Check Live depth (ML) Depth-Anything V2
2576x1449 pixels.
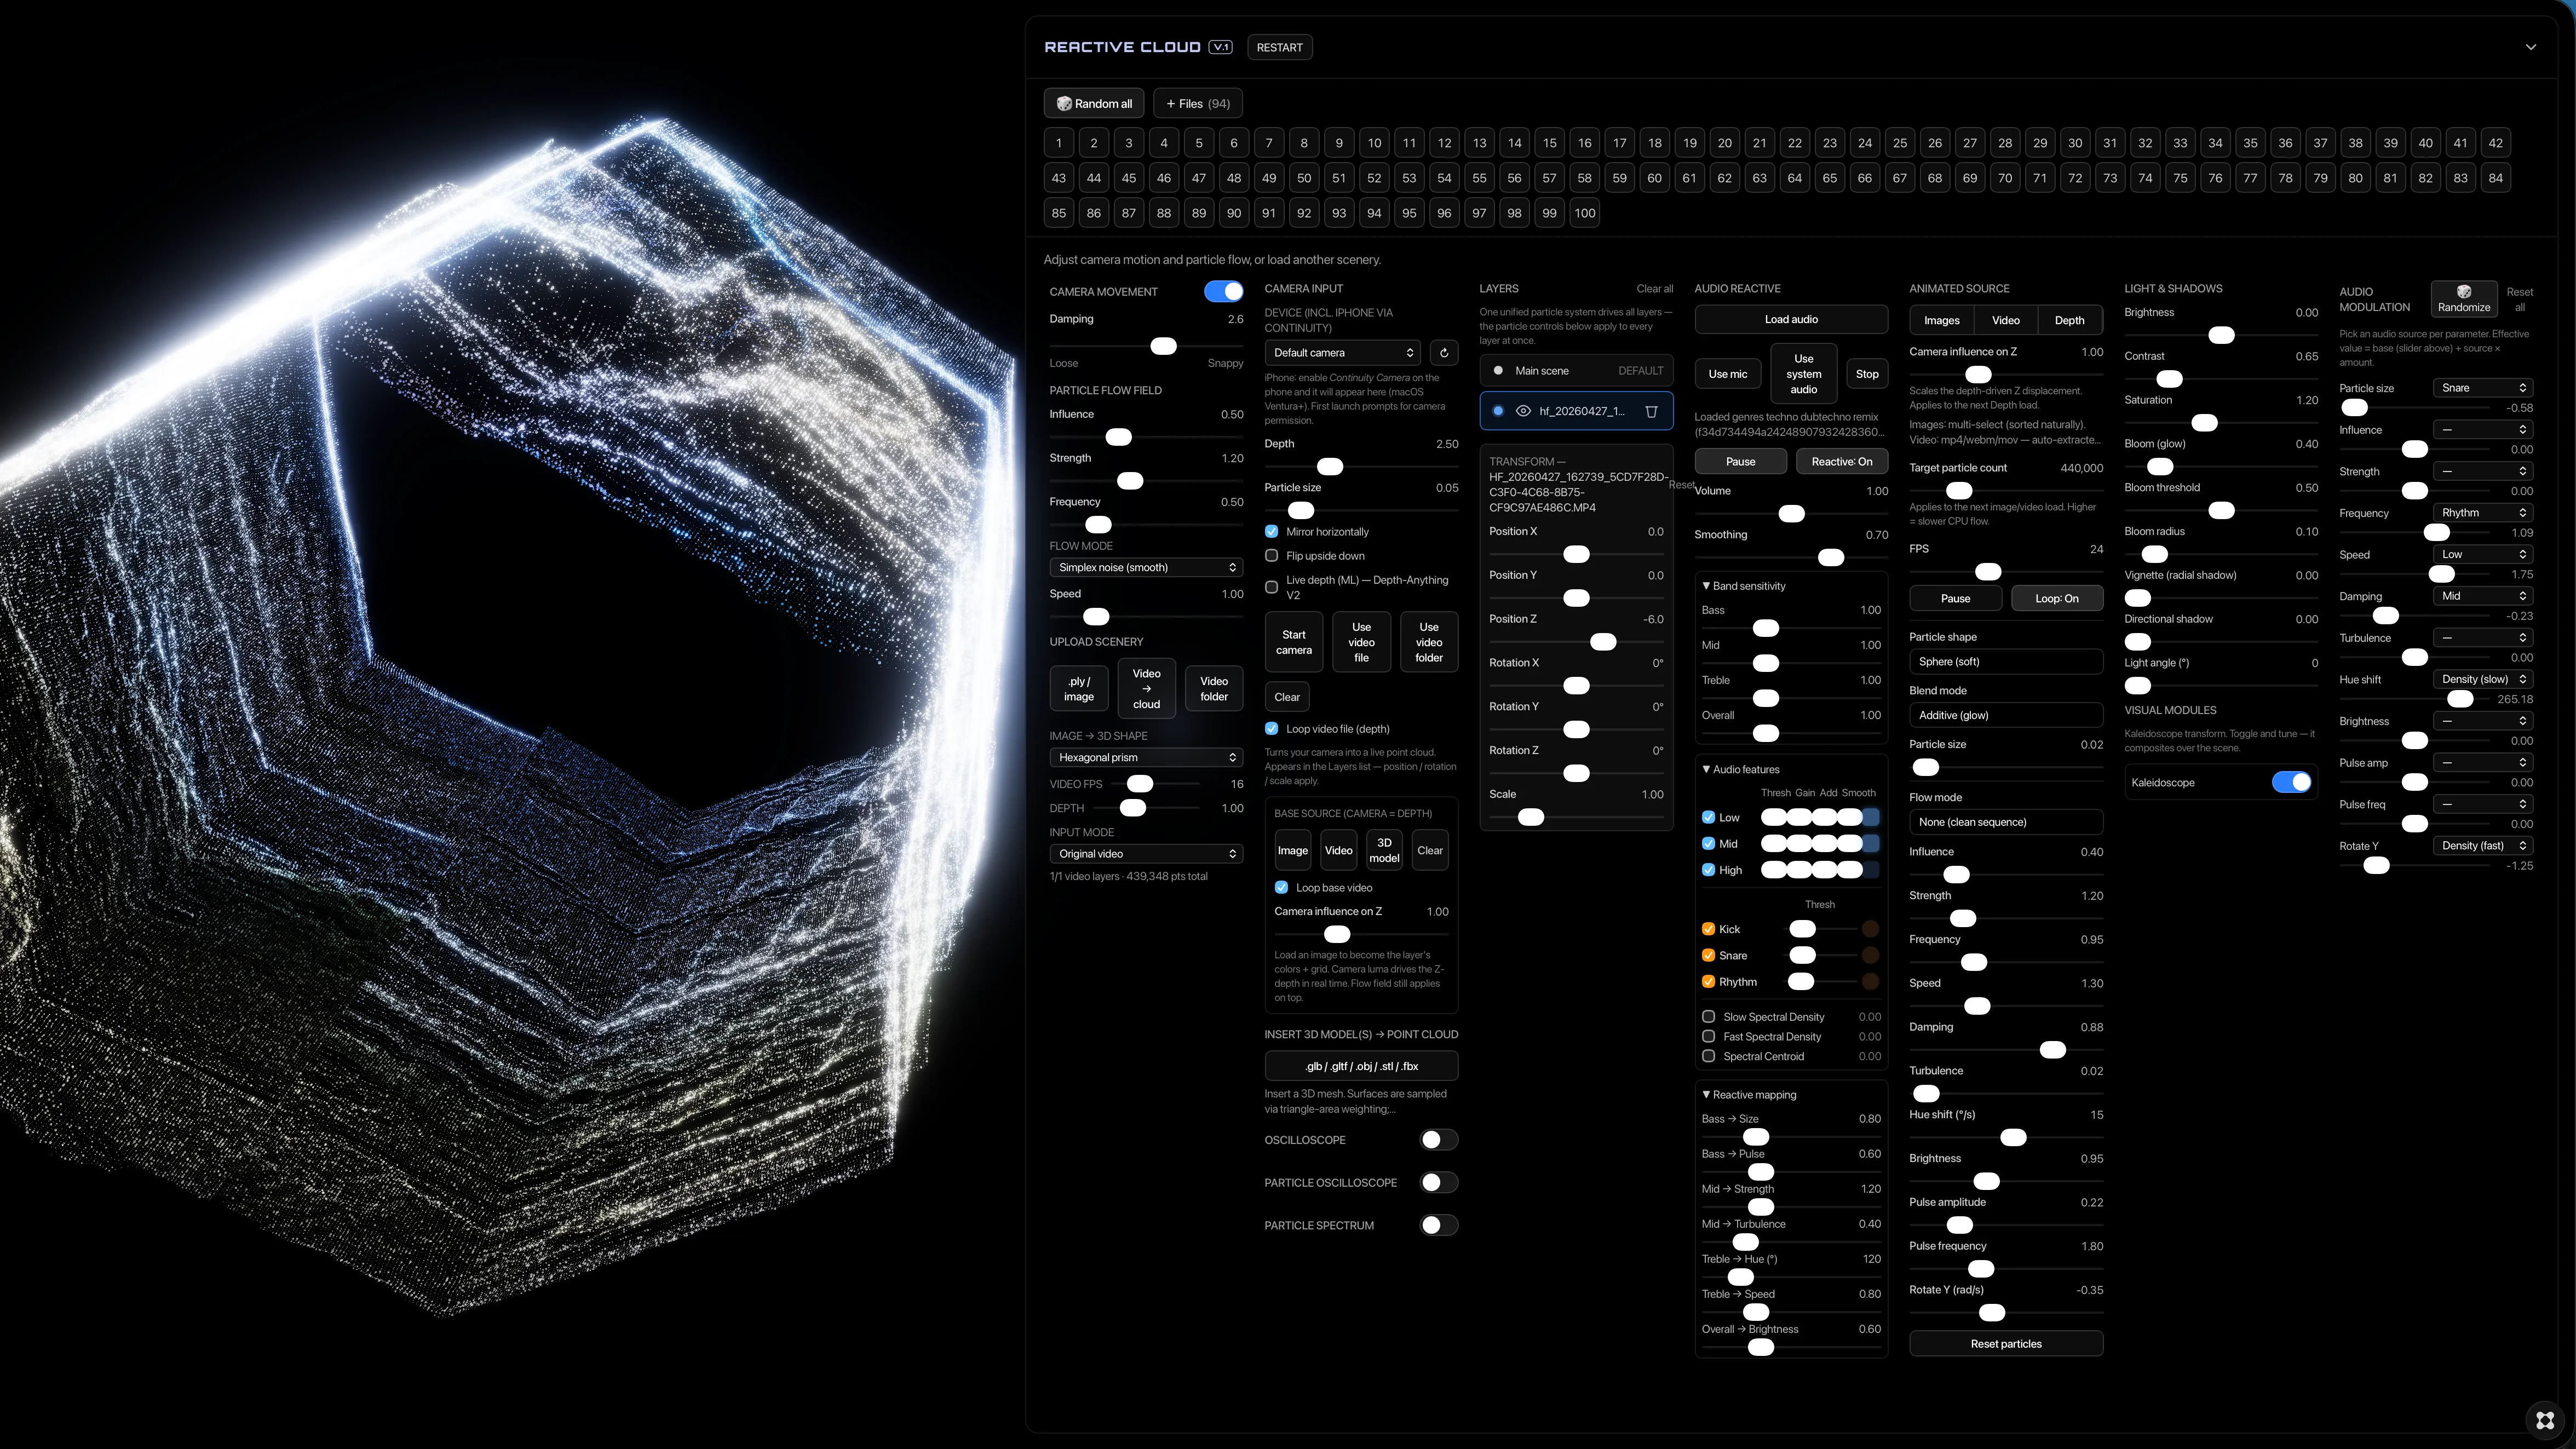tap(1272, 587)
